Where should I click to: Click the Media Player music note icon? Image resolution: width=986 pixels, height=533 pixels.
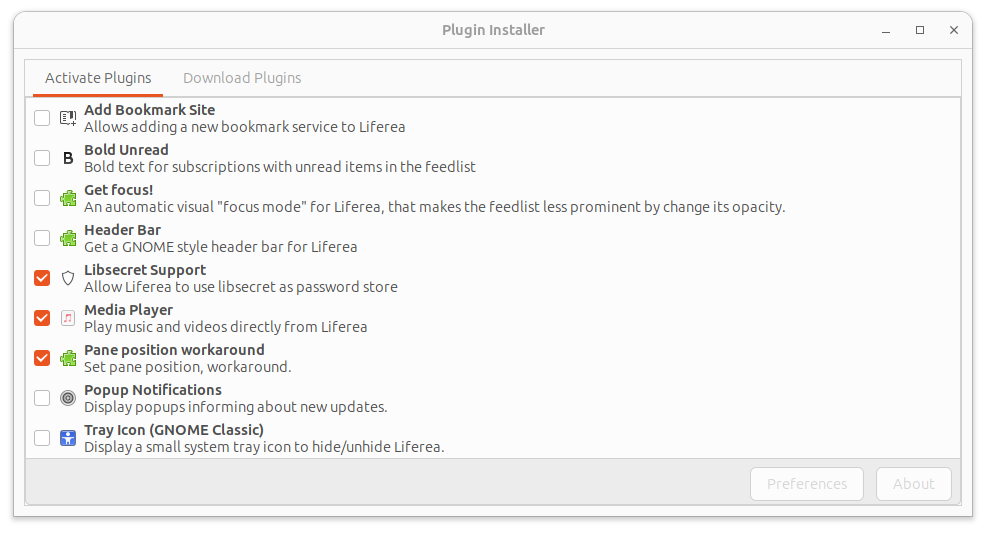[x=68, y=318]
